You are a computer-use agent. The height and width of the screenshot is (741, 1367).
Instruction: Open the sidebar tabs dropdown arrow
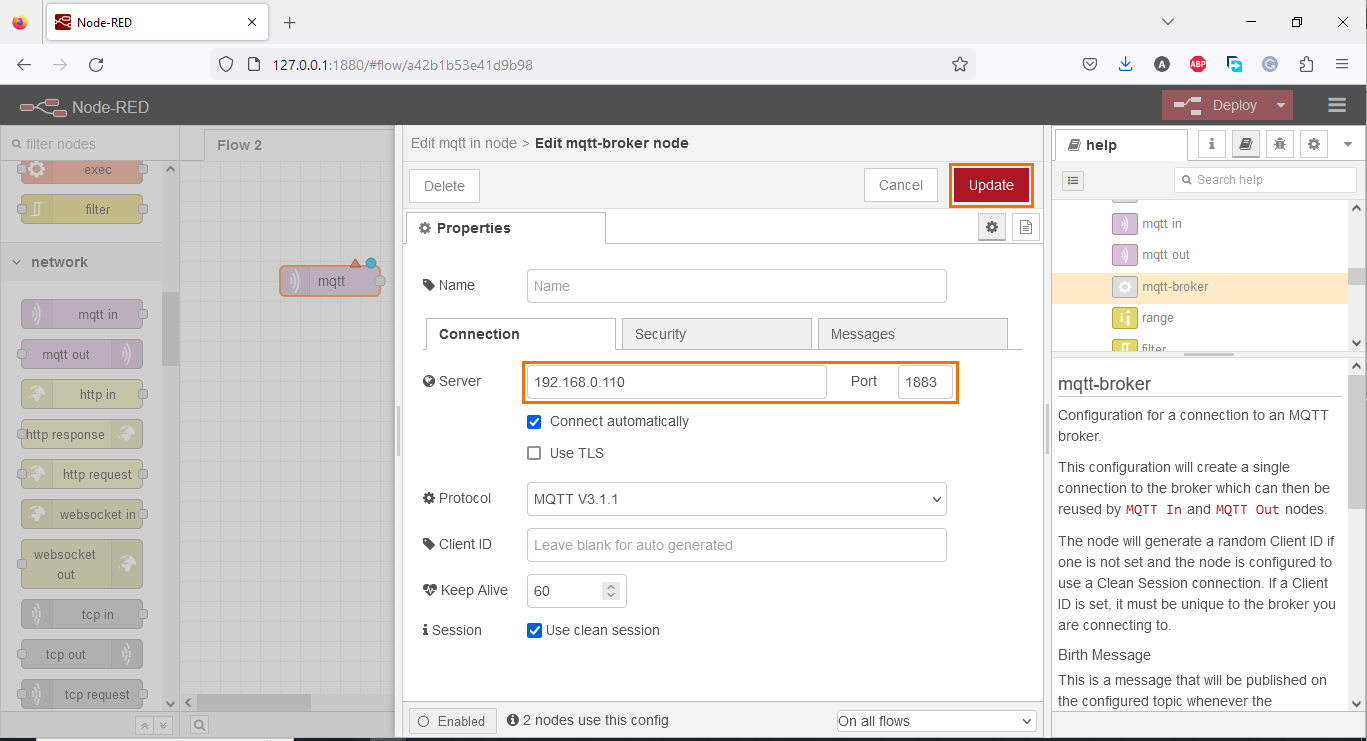1347,144
